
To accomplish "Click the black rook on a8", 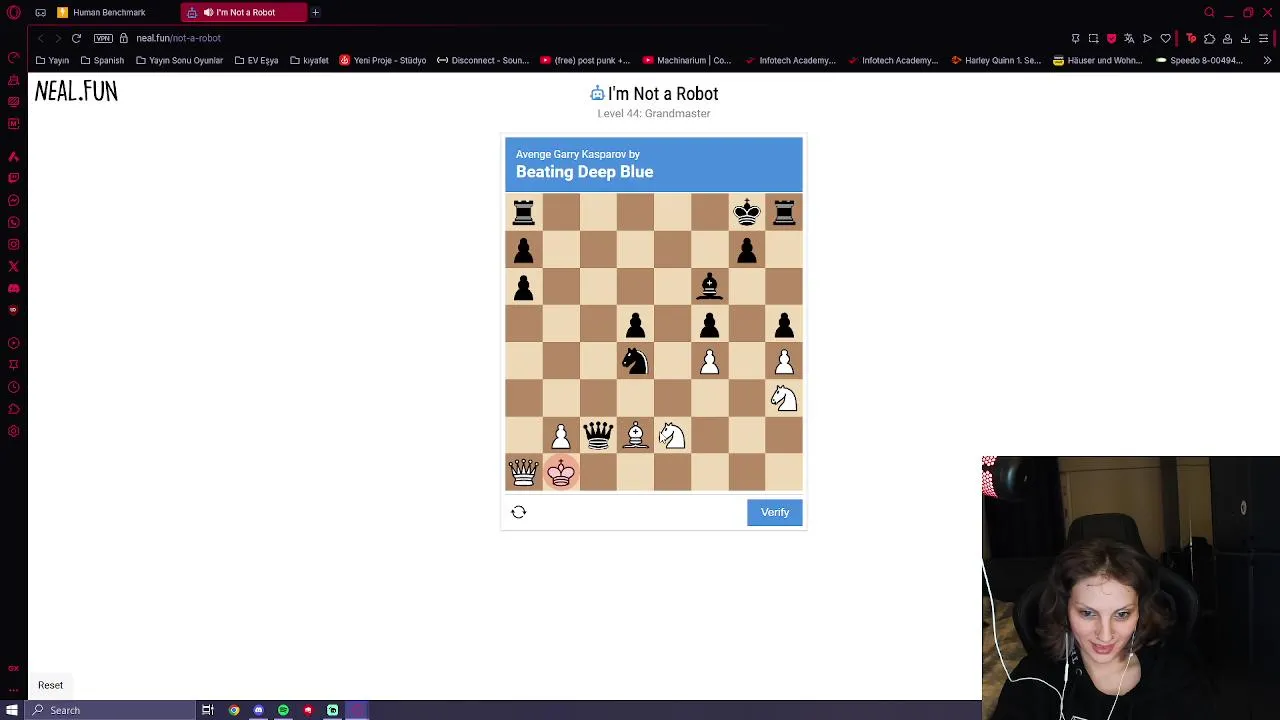I will point(523,212).
